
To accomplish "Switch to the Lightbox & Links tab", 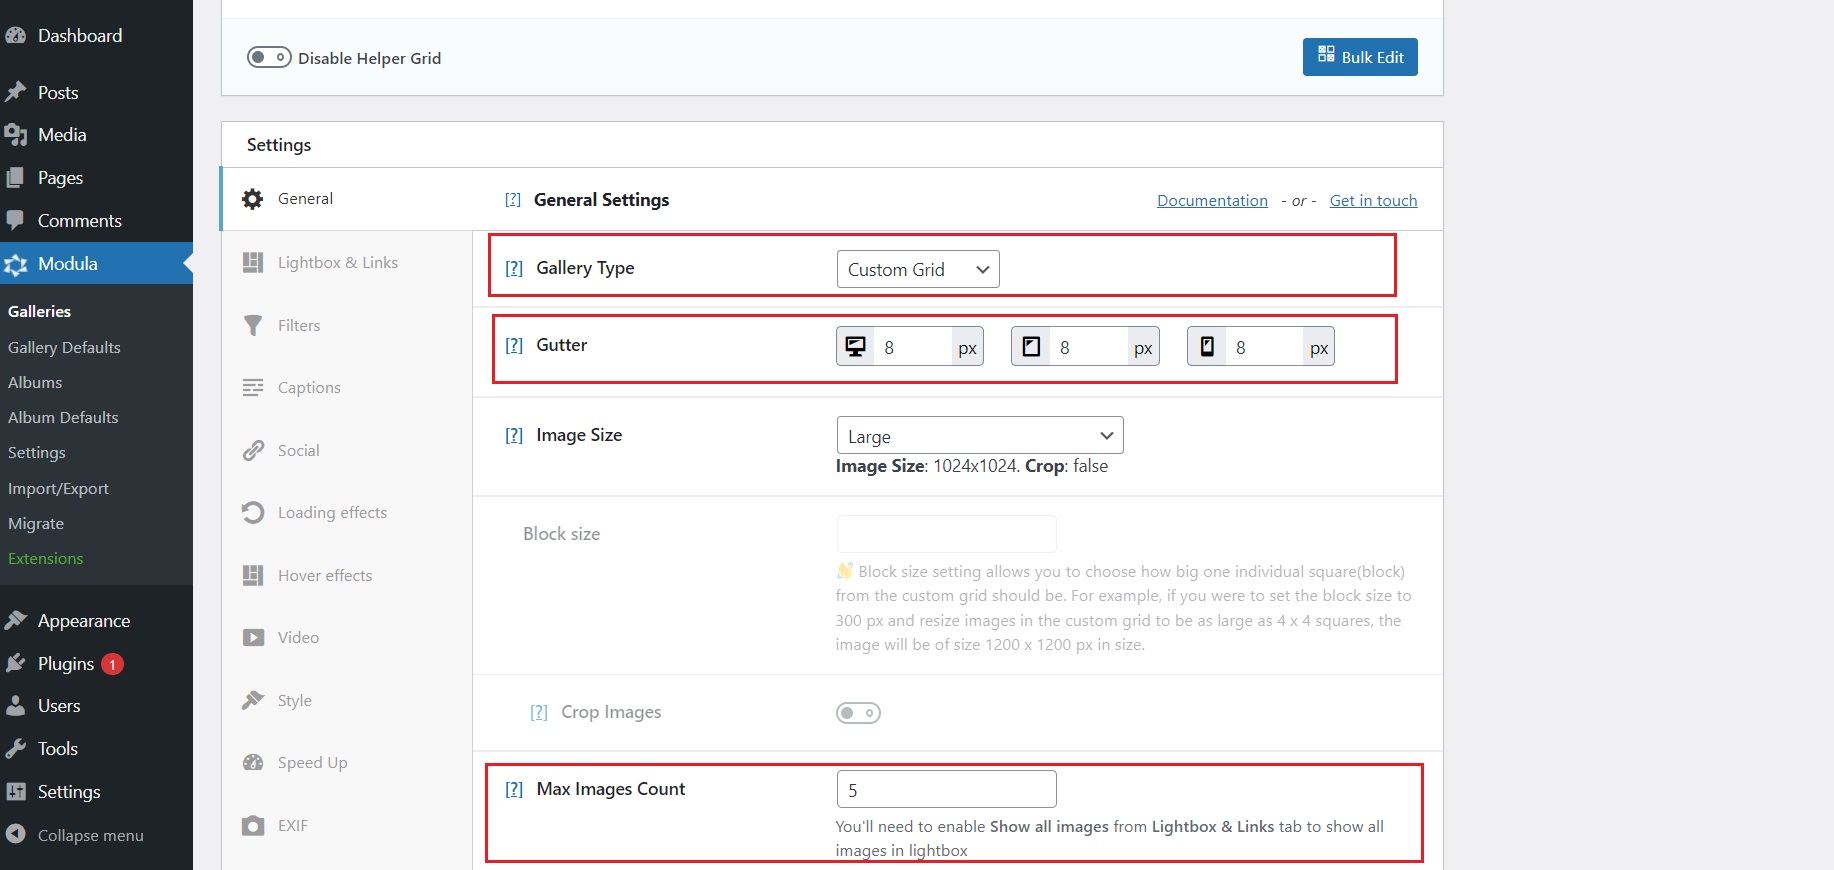I will point(337,262).
